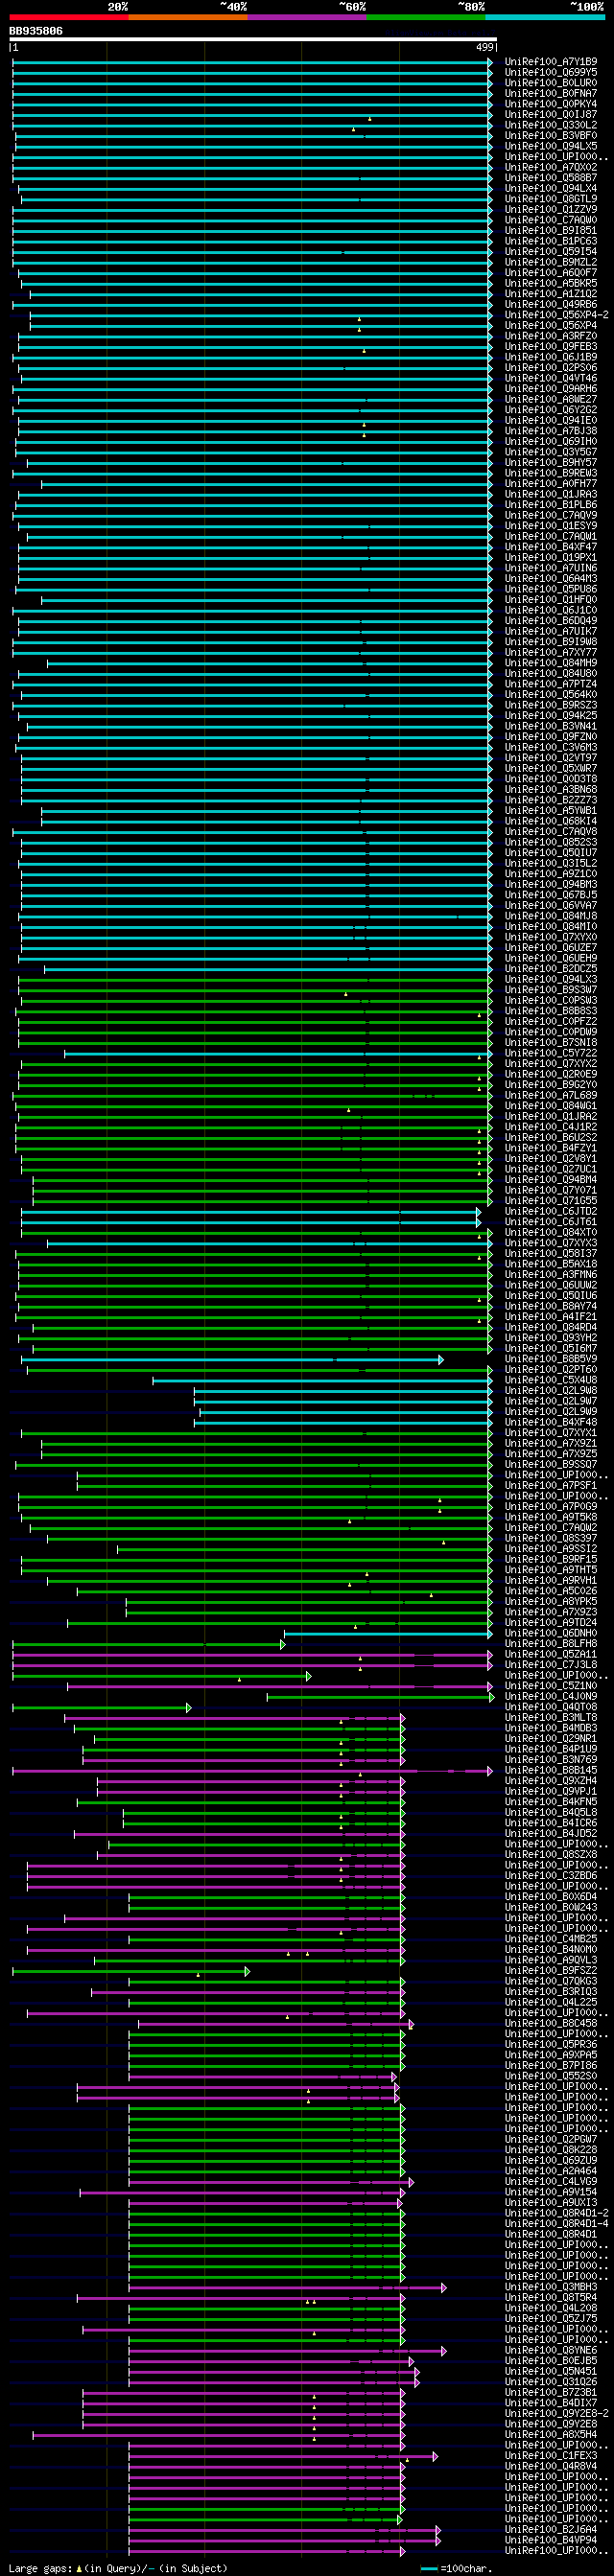This screenshot has height=2576, width=614.
Task: Select the UniRef100_B8B8S3 label
Action: 551,1011
